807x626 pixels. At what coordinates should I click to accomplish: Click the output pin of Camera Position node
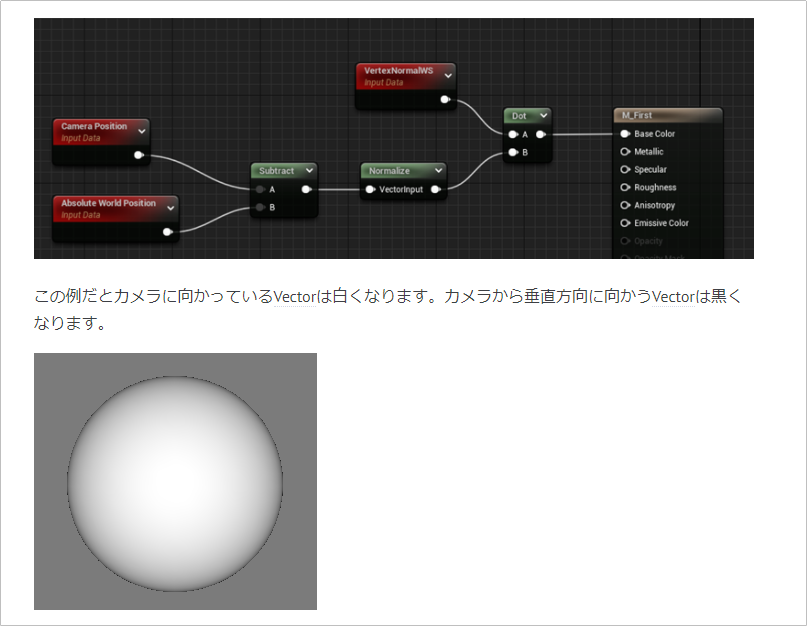137,154
